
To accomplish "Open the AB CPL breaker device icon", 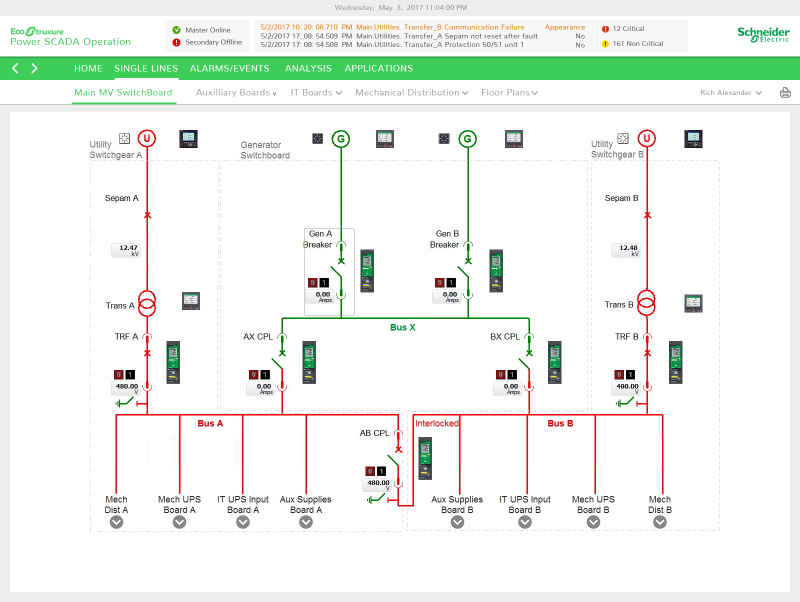I will [x=425, y=456].
